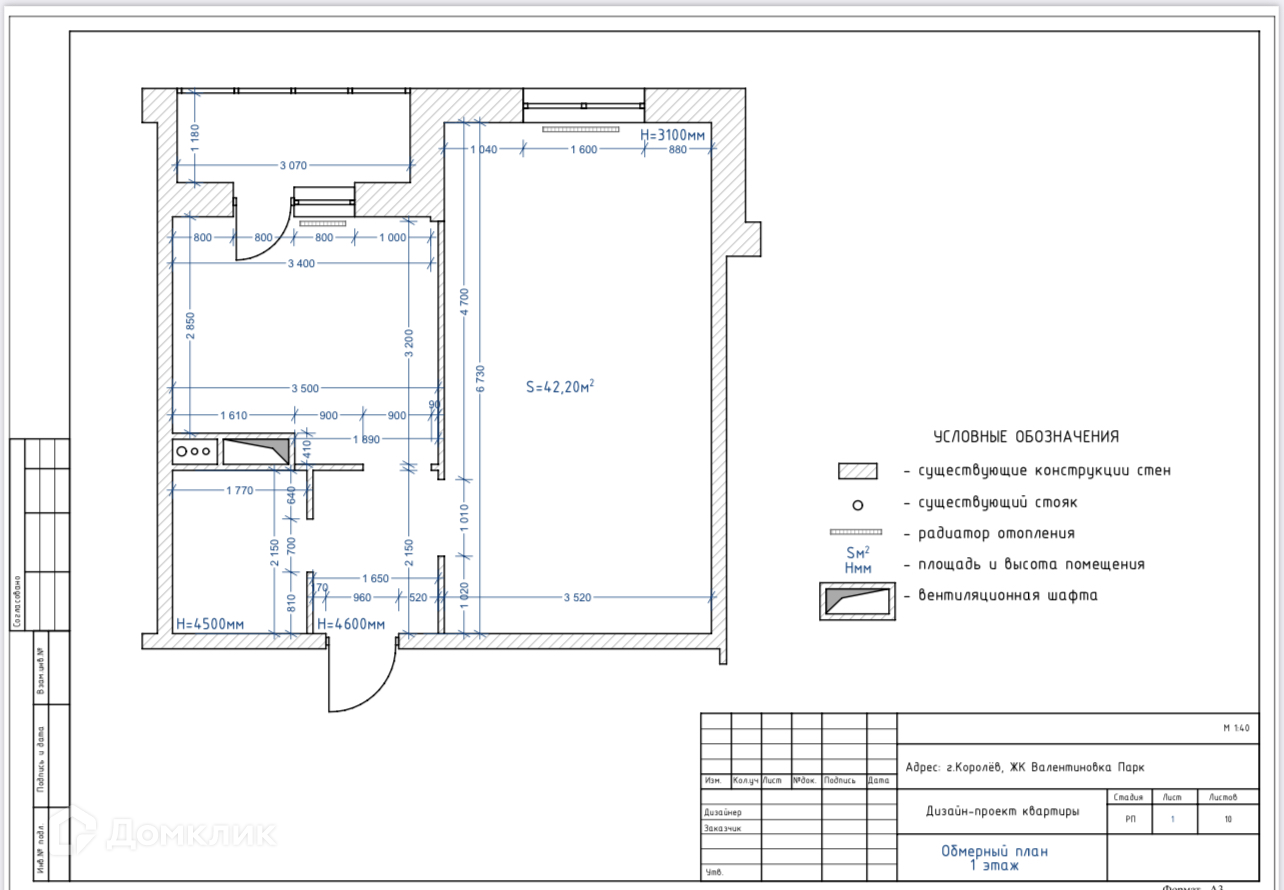Click the window width dimension 1 600
Image resolution: width=1284 pixels, height=890 pixels.
click(583, 149)
